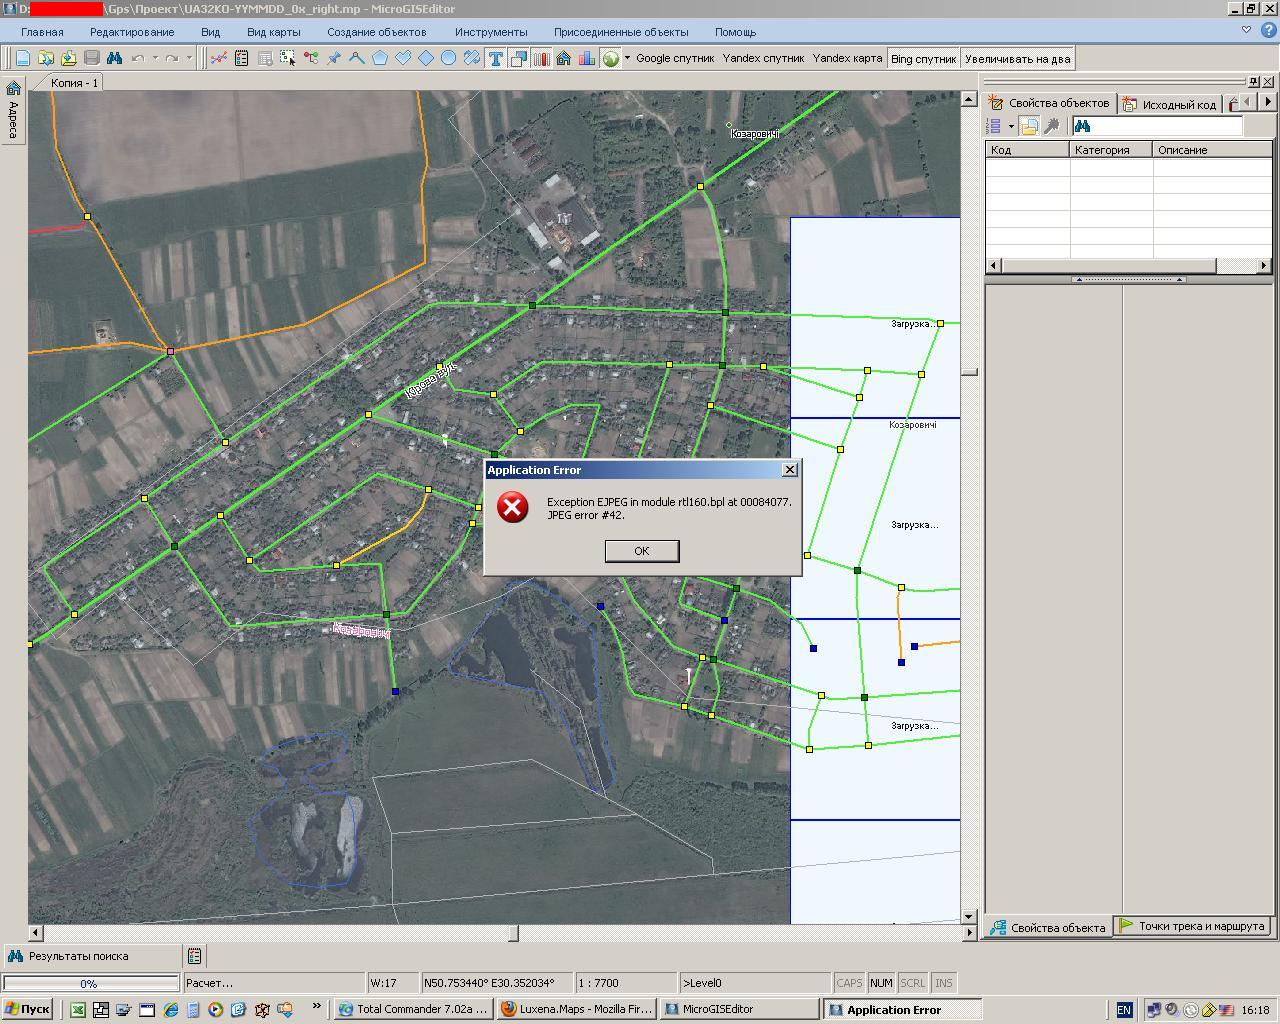Toggle the Bing спутник map layer

tap(923, 59)
